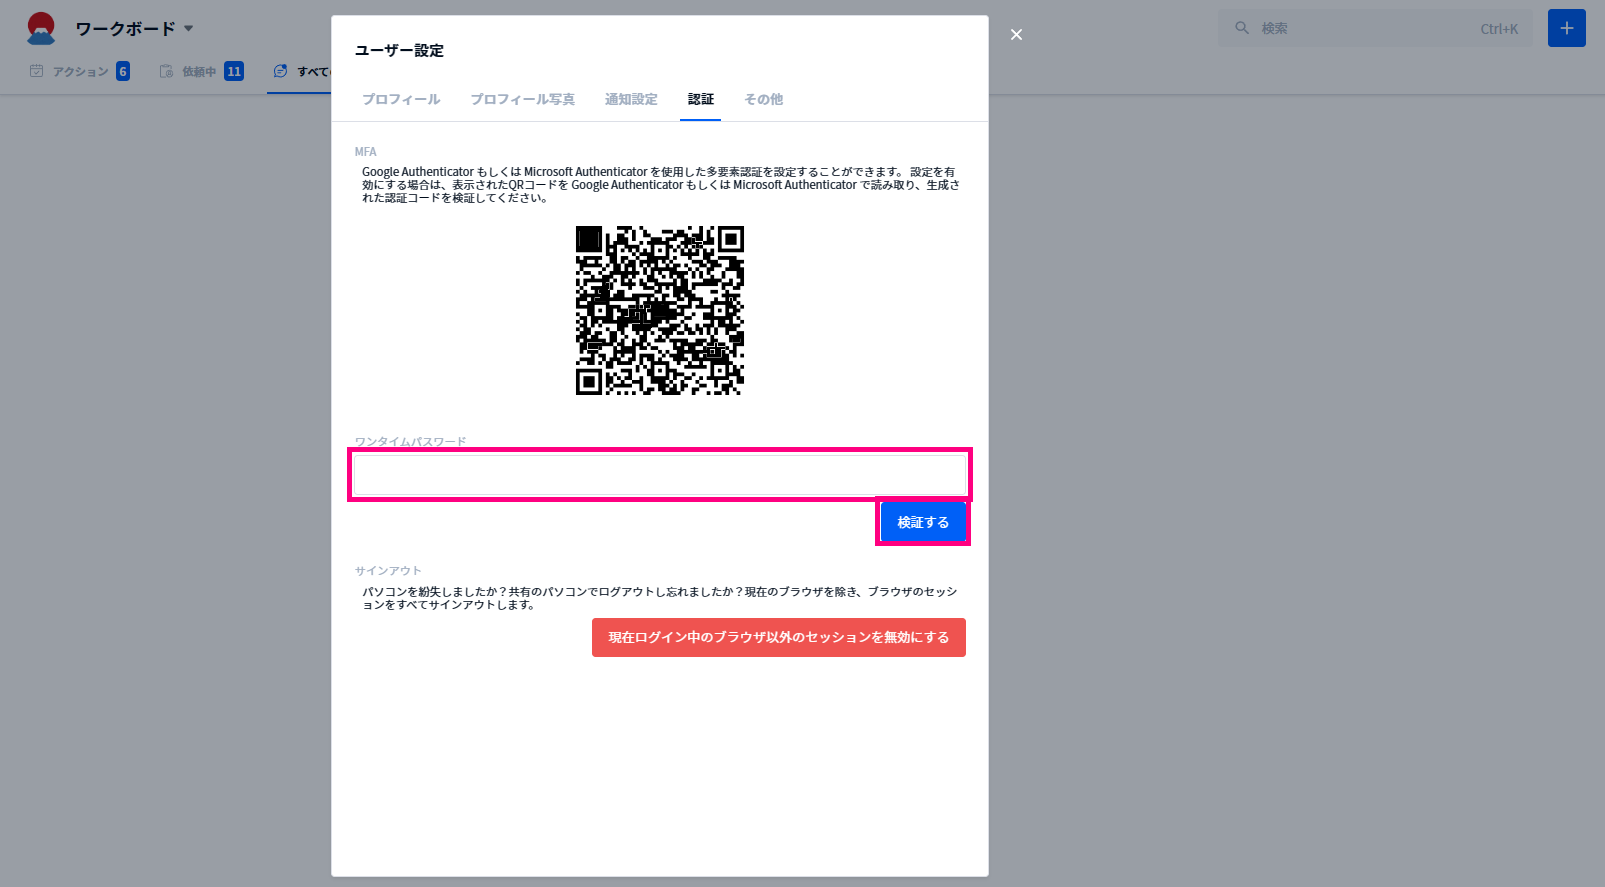
Task: Click the ワンタイムパスワード input field
Action: (x=659, y=474)
